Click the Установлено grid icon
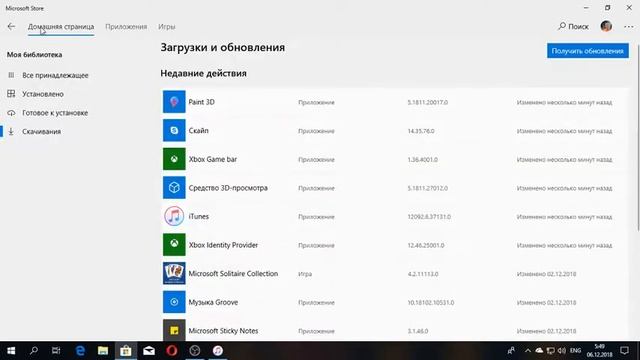The width and height of the screenshot is (640, 360). 11,94
